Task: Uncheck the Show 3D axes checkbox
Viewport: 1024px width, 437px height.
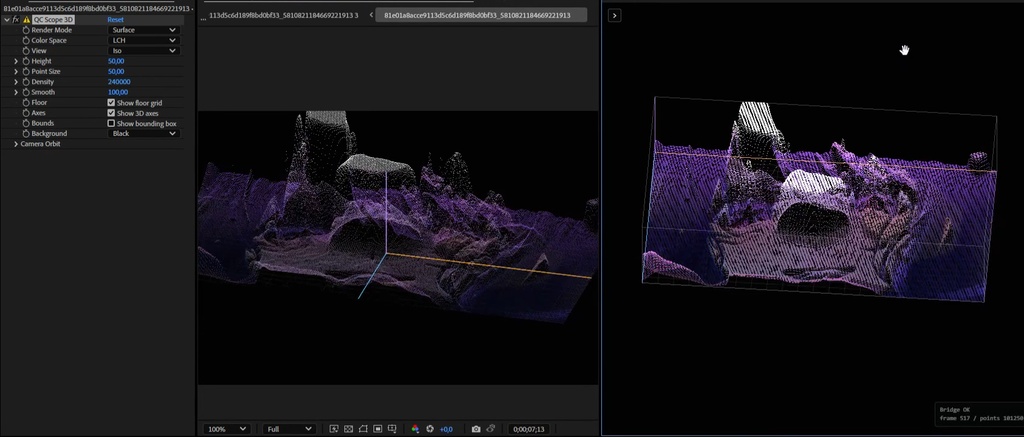Action: click(111, 113)
